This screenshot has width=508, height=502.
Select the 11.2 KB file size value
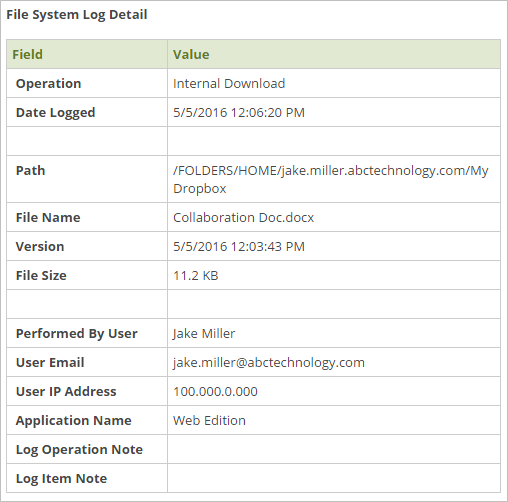coord(195,275)
